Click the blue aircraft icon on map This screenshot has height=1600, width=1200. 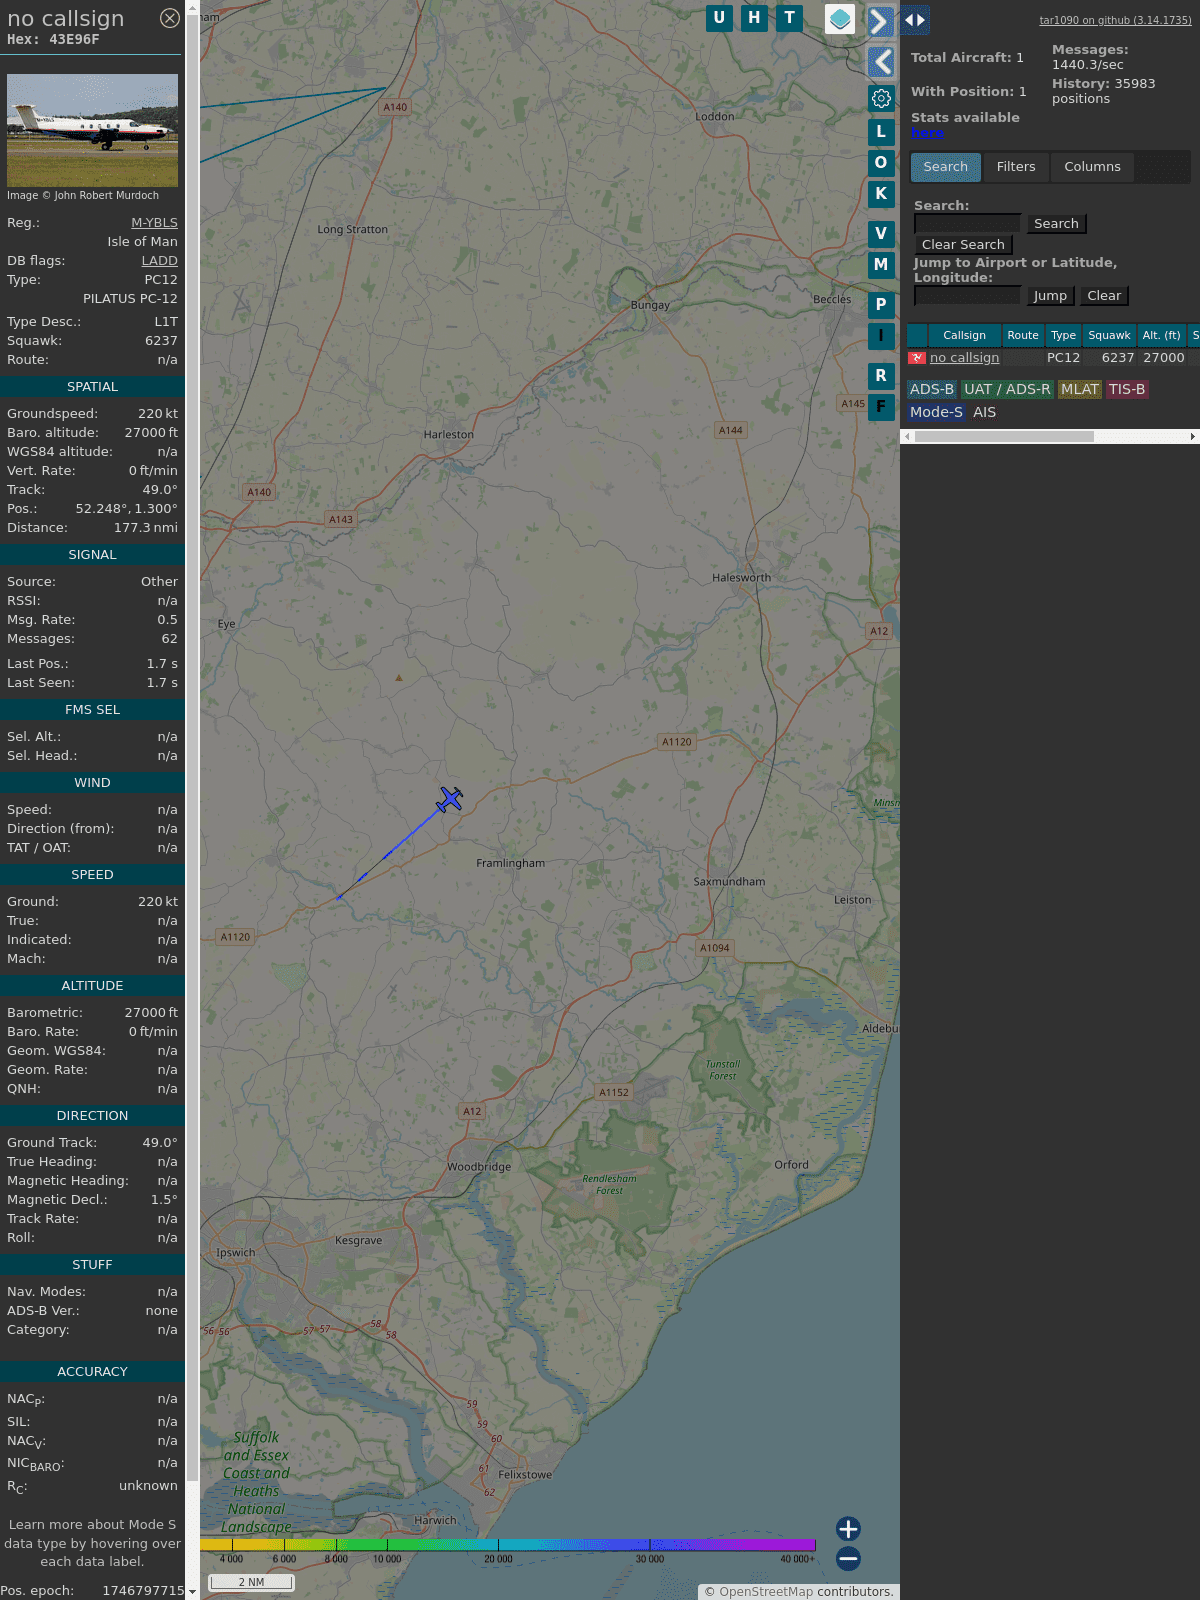tap(450, 799)
